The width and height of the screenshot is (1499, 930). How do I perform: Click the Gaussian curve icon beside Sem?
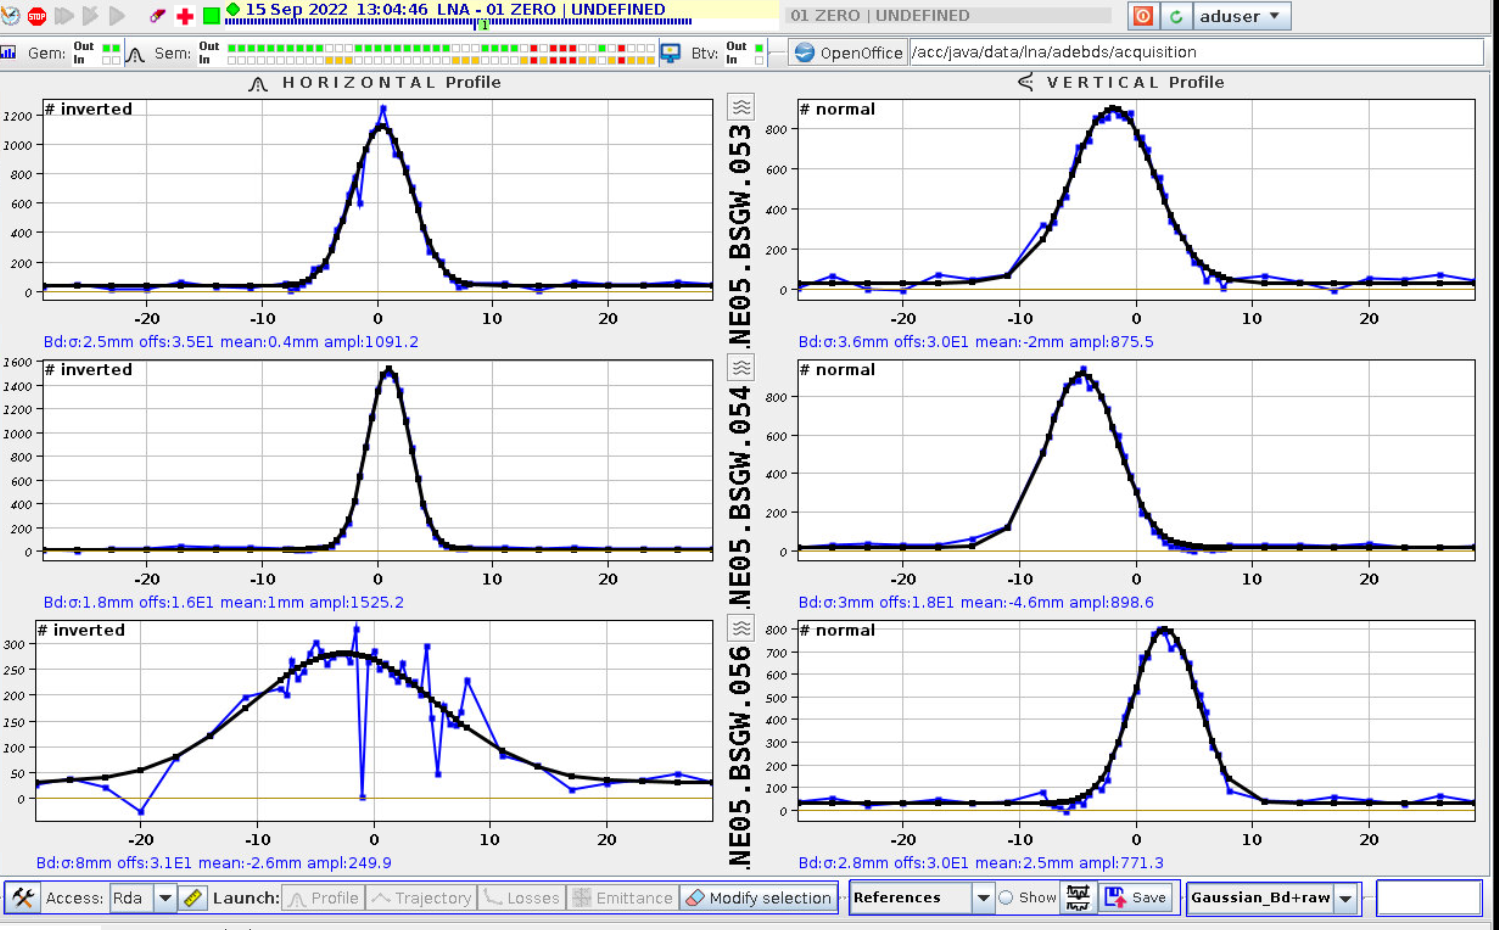click(135, 53)
